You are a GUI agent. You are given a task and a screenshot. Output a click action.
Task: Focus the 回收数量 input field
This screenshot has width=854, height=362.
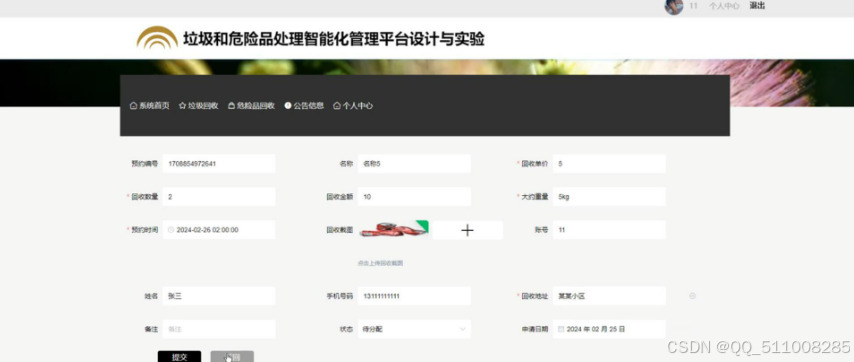tap(219, 197)
